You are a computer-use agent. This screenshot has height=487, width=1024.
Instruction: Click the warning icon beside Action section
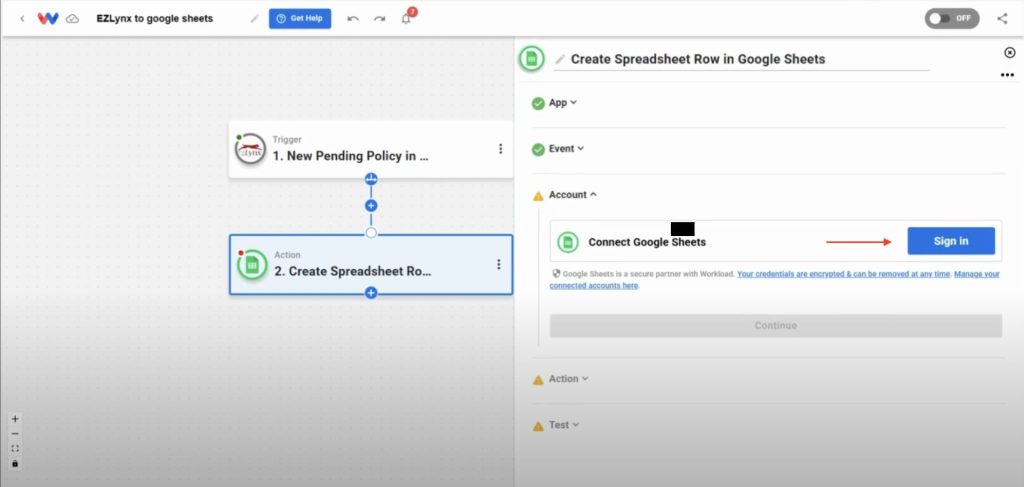tap(538, 380)
